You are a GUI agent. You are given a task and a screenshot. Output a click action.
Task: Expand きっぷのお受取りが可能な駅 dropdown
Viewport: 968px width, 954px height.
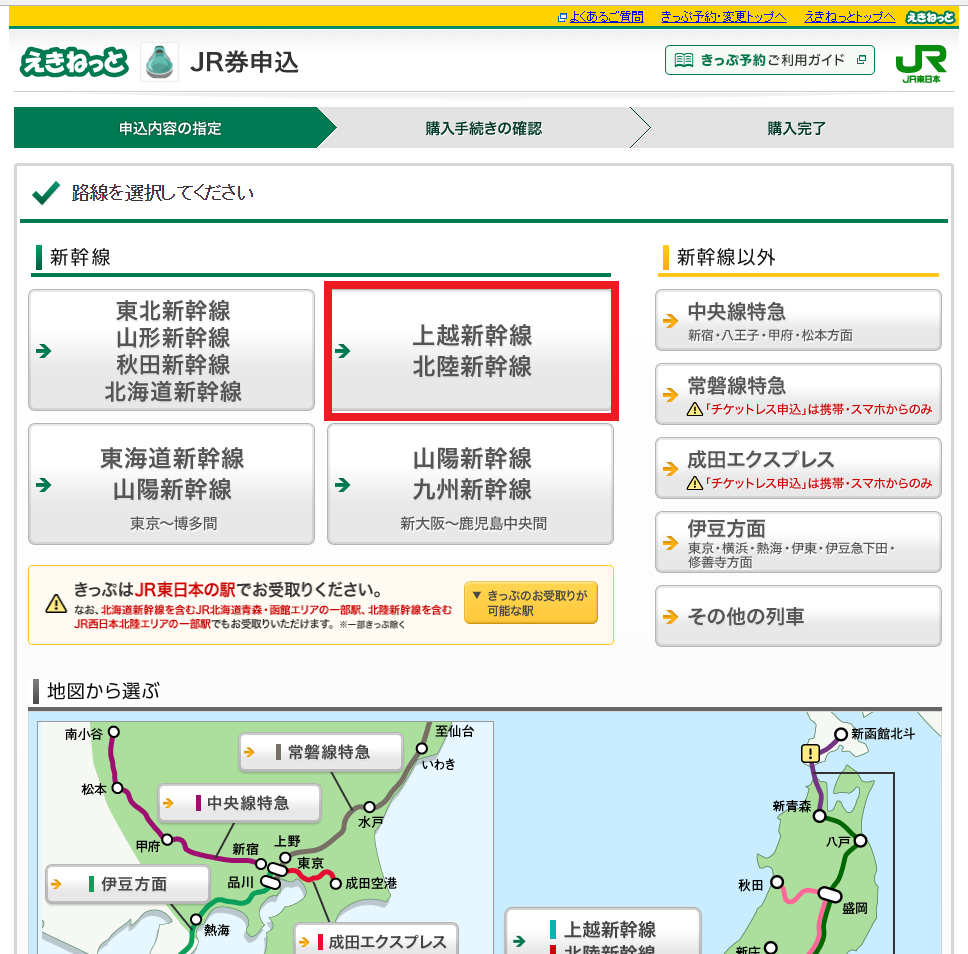[531, 603]
